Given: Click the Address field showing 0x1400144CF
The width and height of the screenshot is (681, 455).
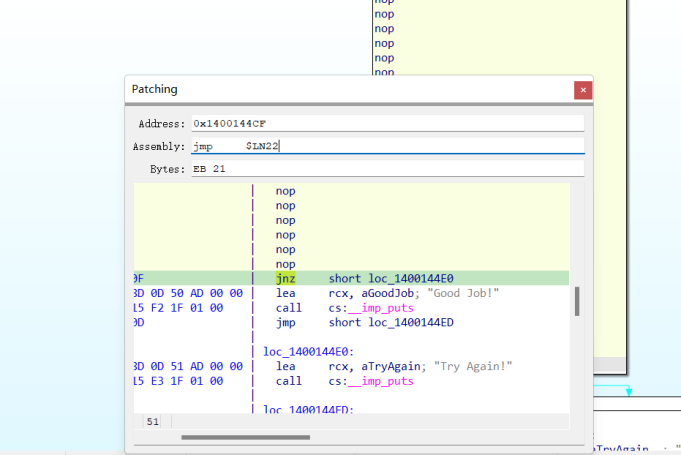Looking at the screenshot, I should (x=388, y=123).
